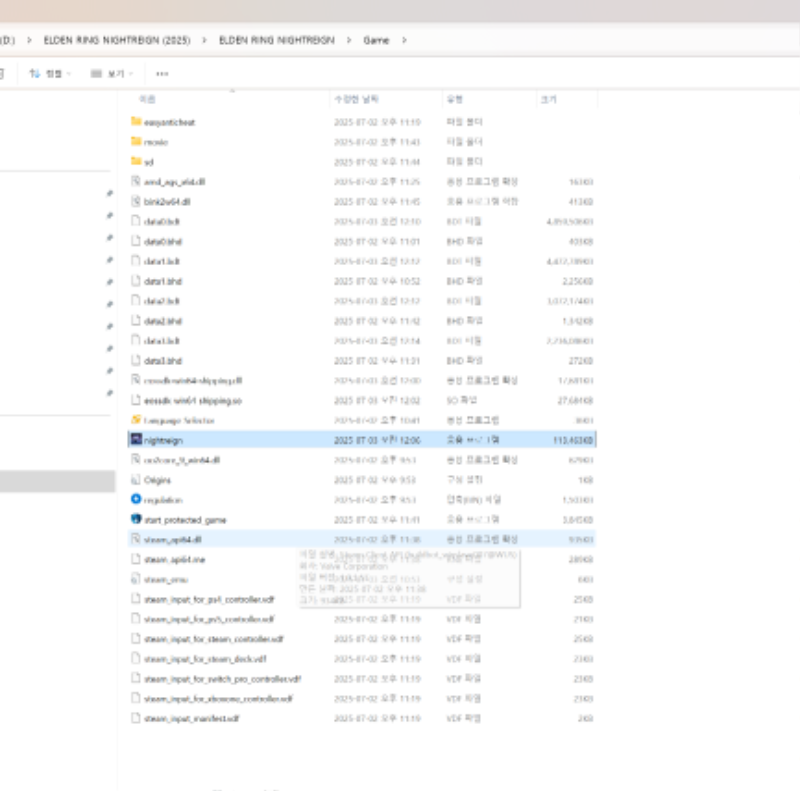800x791 pixels.
Task: Select the data3.bdt file name
Action: 162,341
